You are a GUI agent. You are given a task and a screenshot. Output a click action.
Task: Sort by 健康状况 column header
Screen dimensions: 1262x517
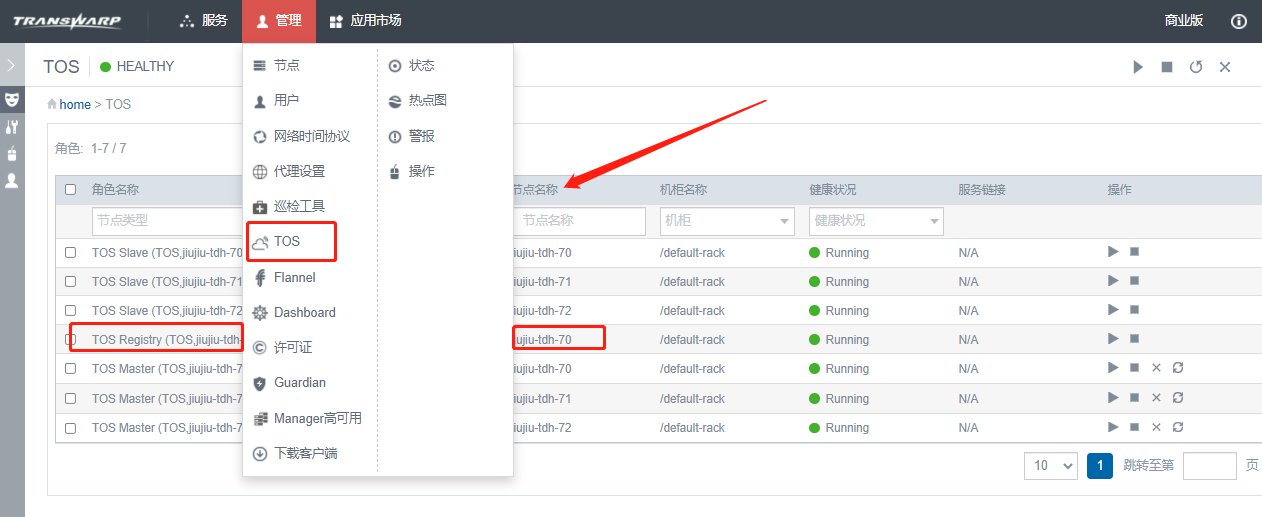tap(833, 189)
